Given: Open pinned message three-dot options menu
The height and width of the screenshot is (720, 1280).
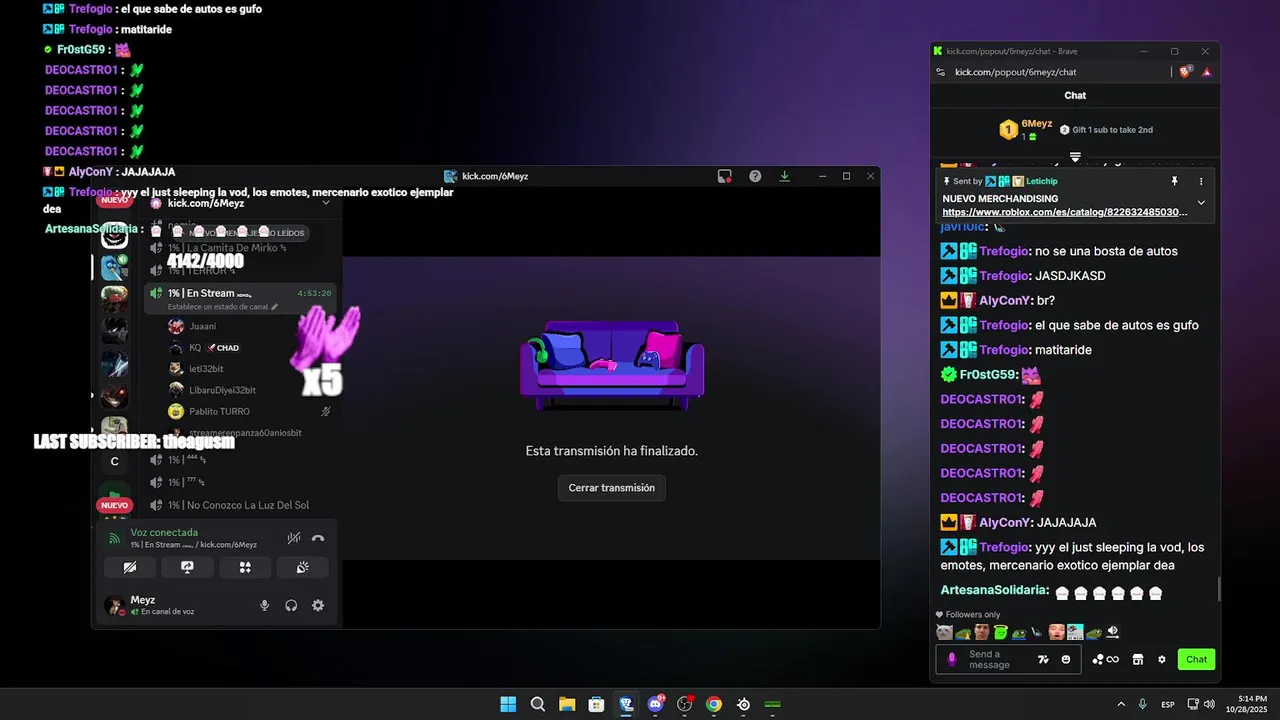Looking at the screenshot, I should click(x=1201, y=181).
